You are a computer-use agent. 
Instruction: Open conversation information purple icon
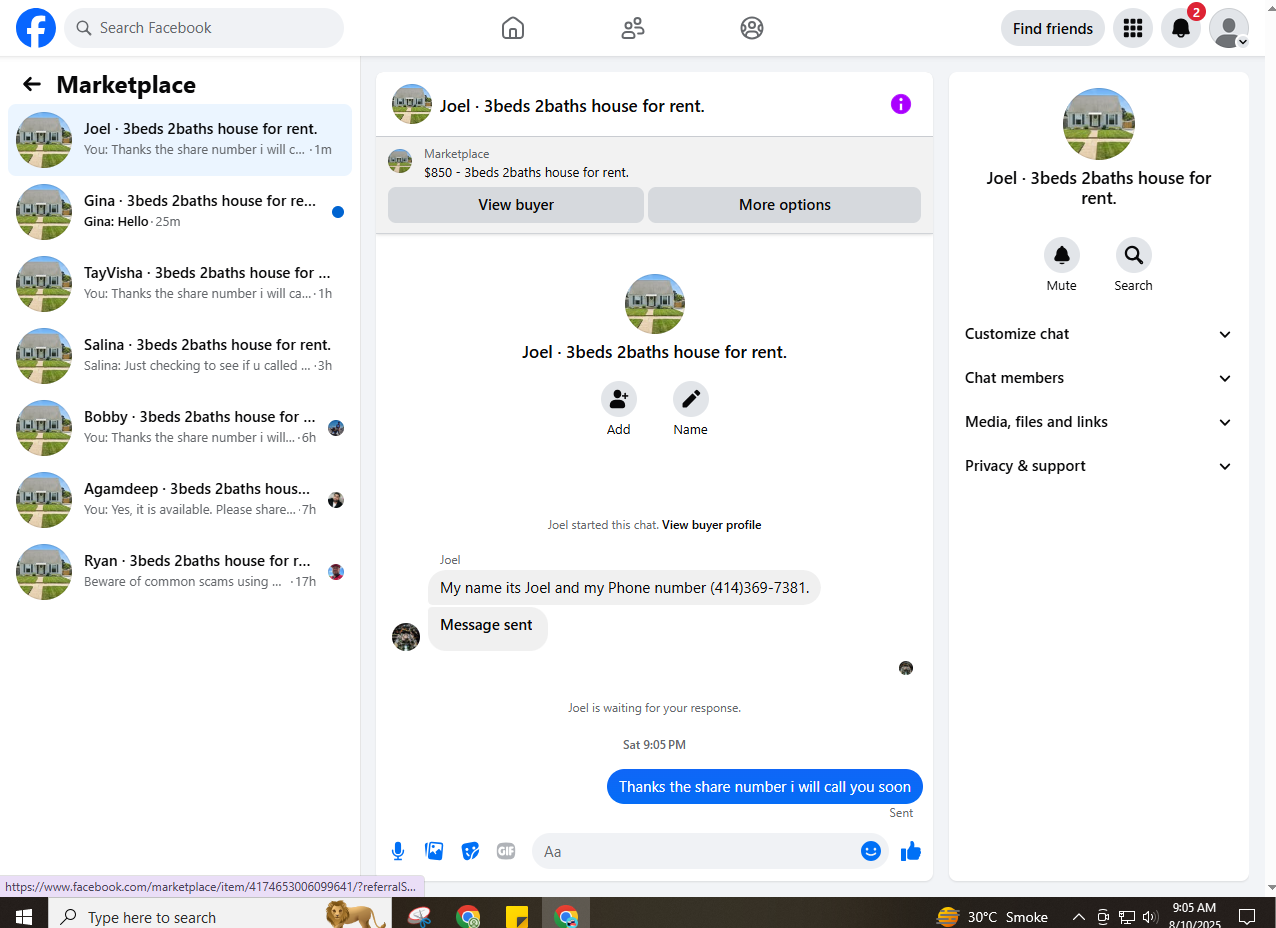[x=901, y=104]
